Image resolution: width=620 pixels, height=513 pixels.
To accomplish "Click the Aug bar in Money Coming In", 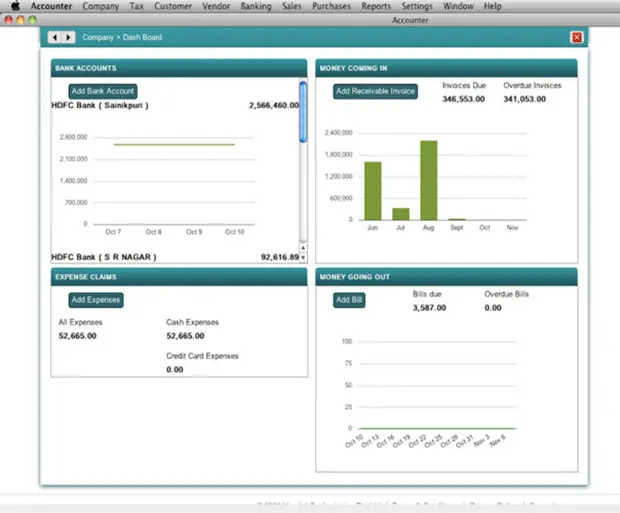I will point(429,180).
